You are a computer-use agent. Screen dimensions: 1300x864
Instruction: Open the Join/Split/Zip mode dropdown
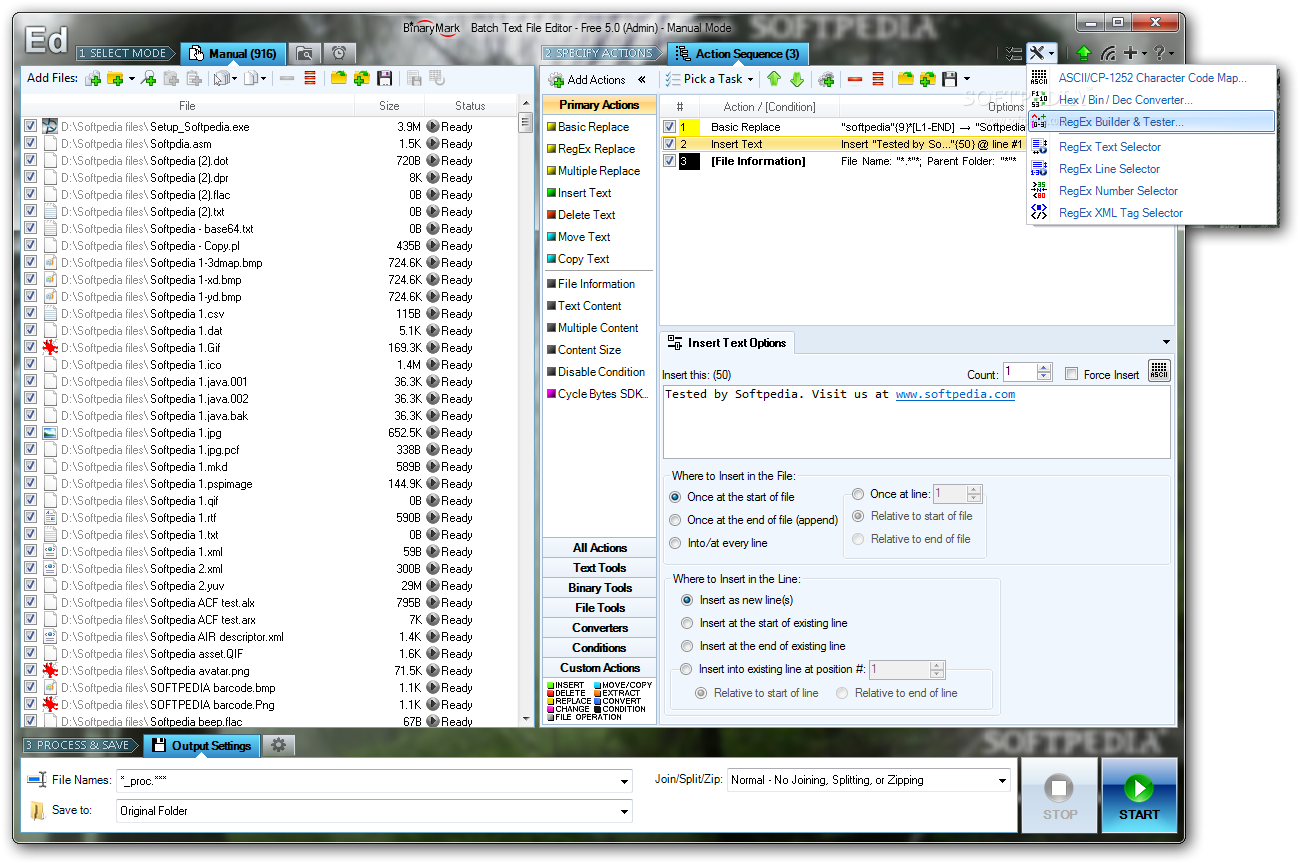pos(1002,781)
